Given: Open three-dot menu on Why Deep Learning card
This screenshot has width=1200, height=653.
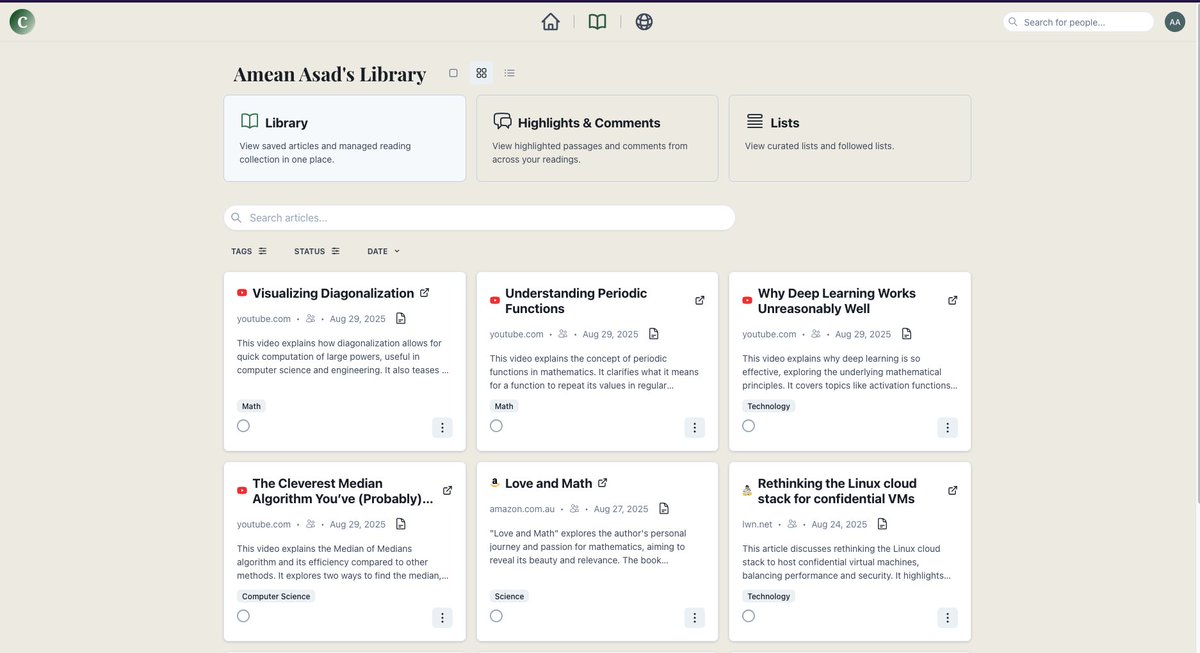Looking at the screenshot, I should click(x=947, y=428).
